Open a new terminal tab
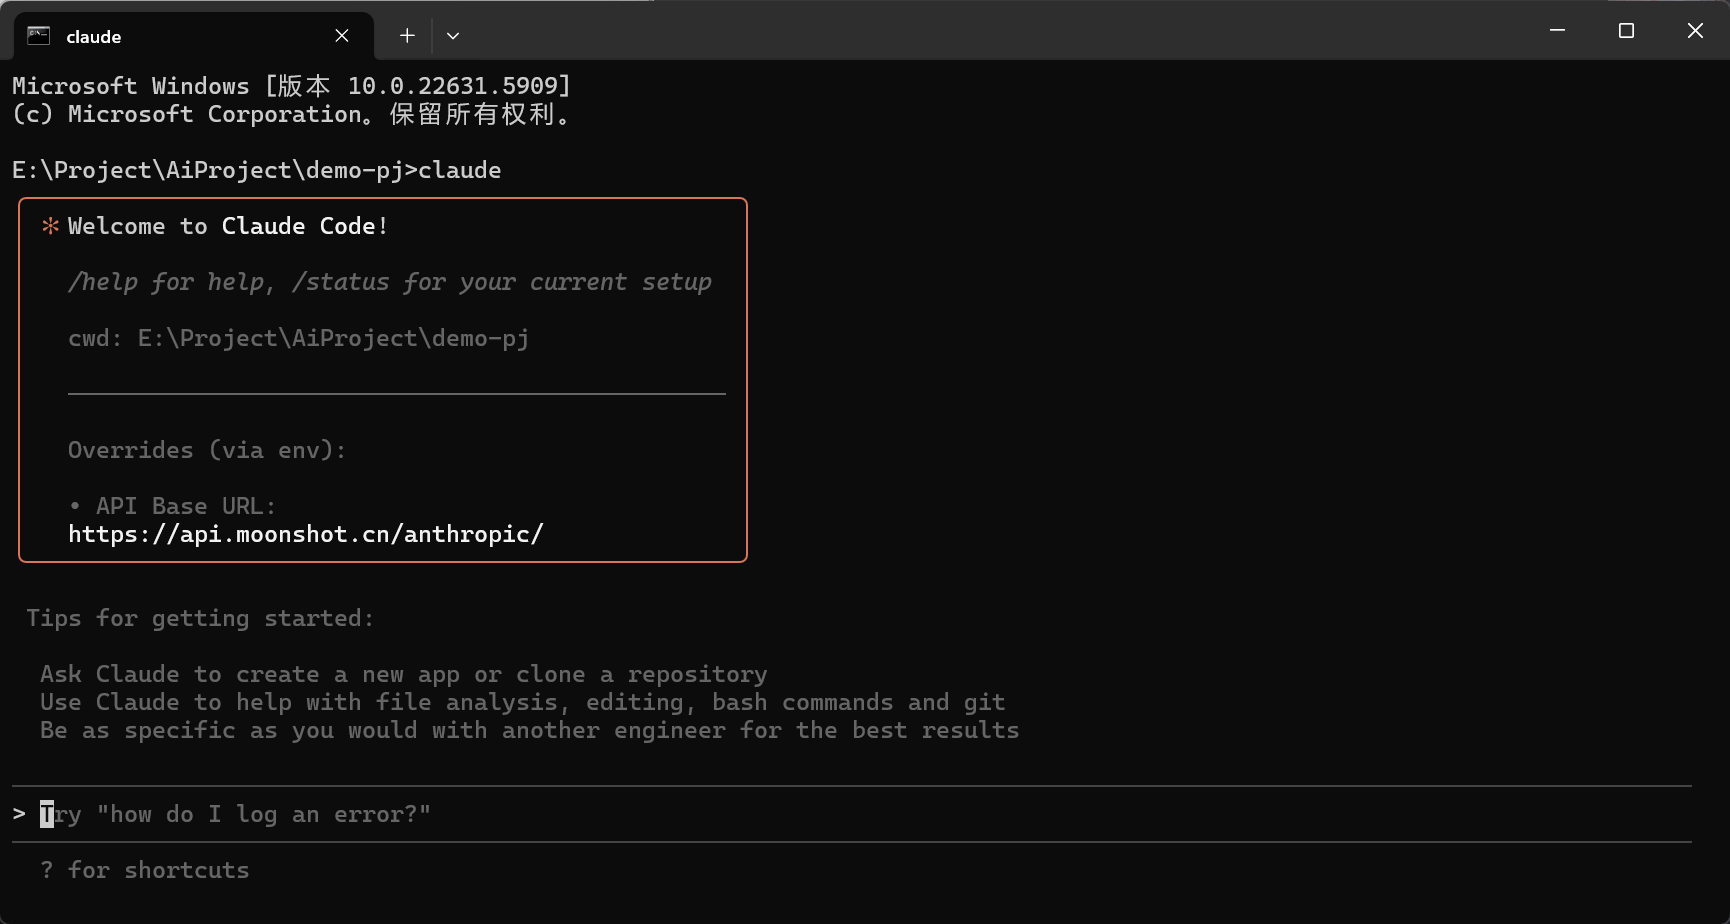 (407, 36)
